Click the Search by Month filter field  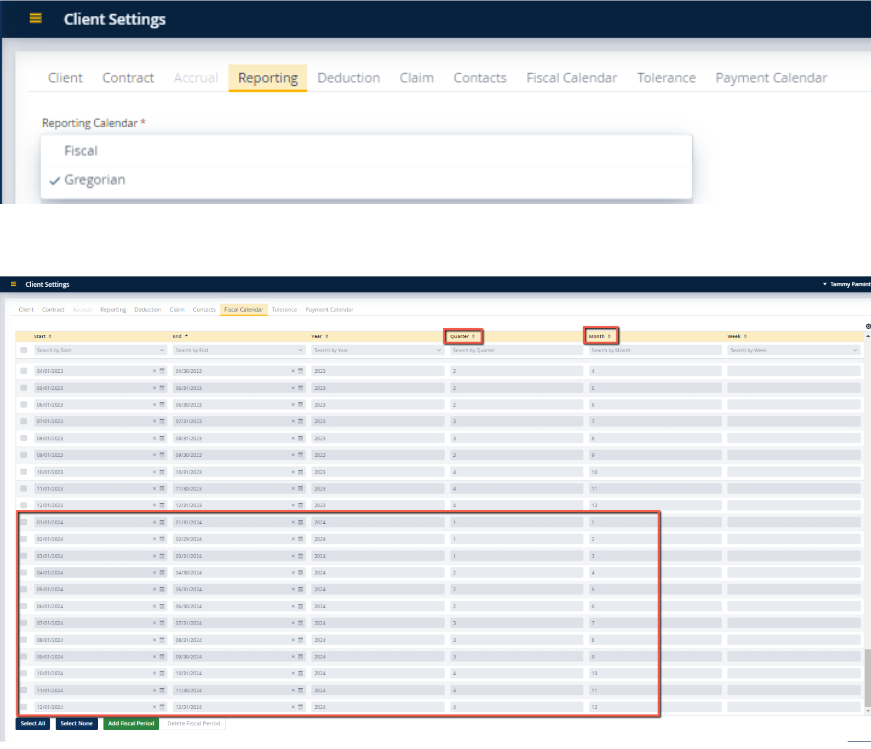click(650, 351)
